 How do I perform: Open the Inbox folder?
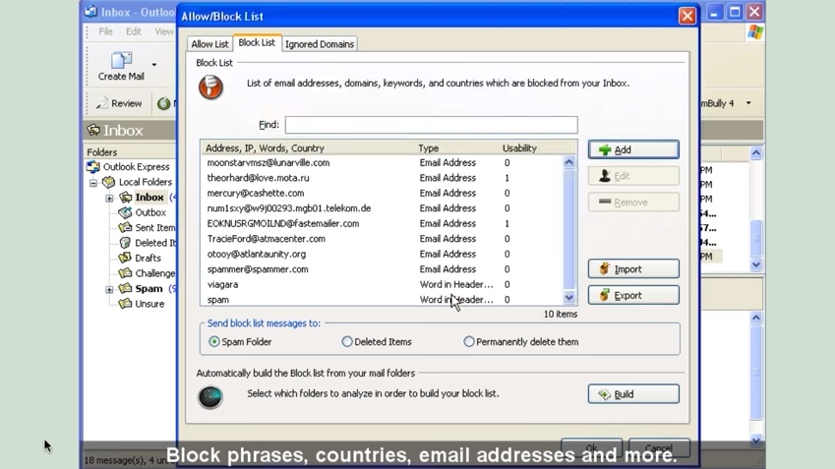pos(149,198)
